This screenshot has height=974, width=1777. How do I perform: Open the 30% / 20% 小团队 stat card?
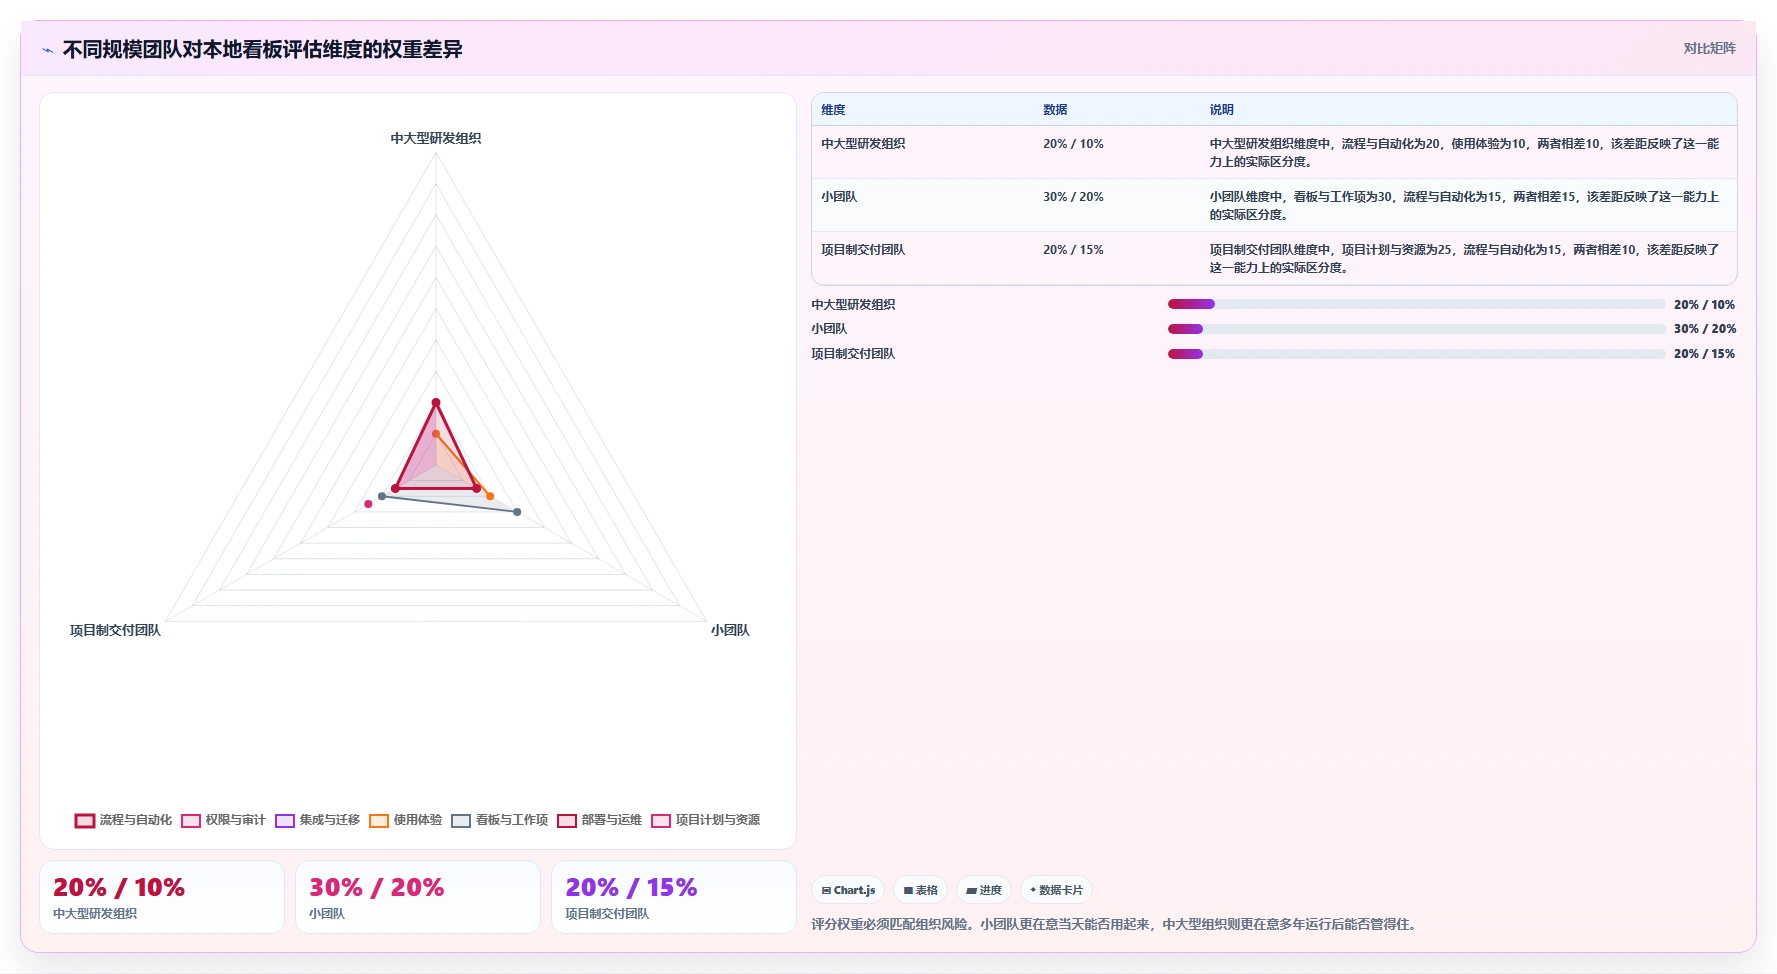coord(418,897)
